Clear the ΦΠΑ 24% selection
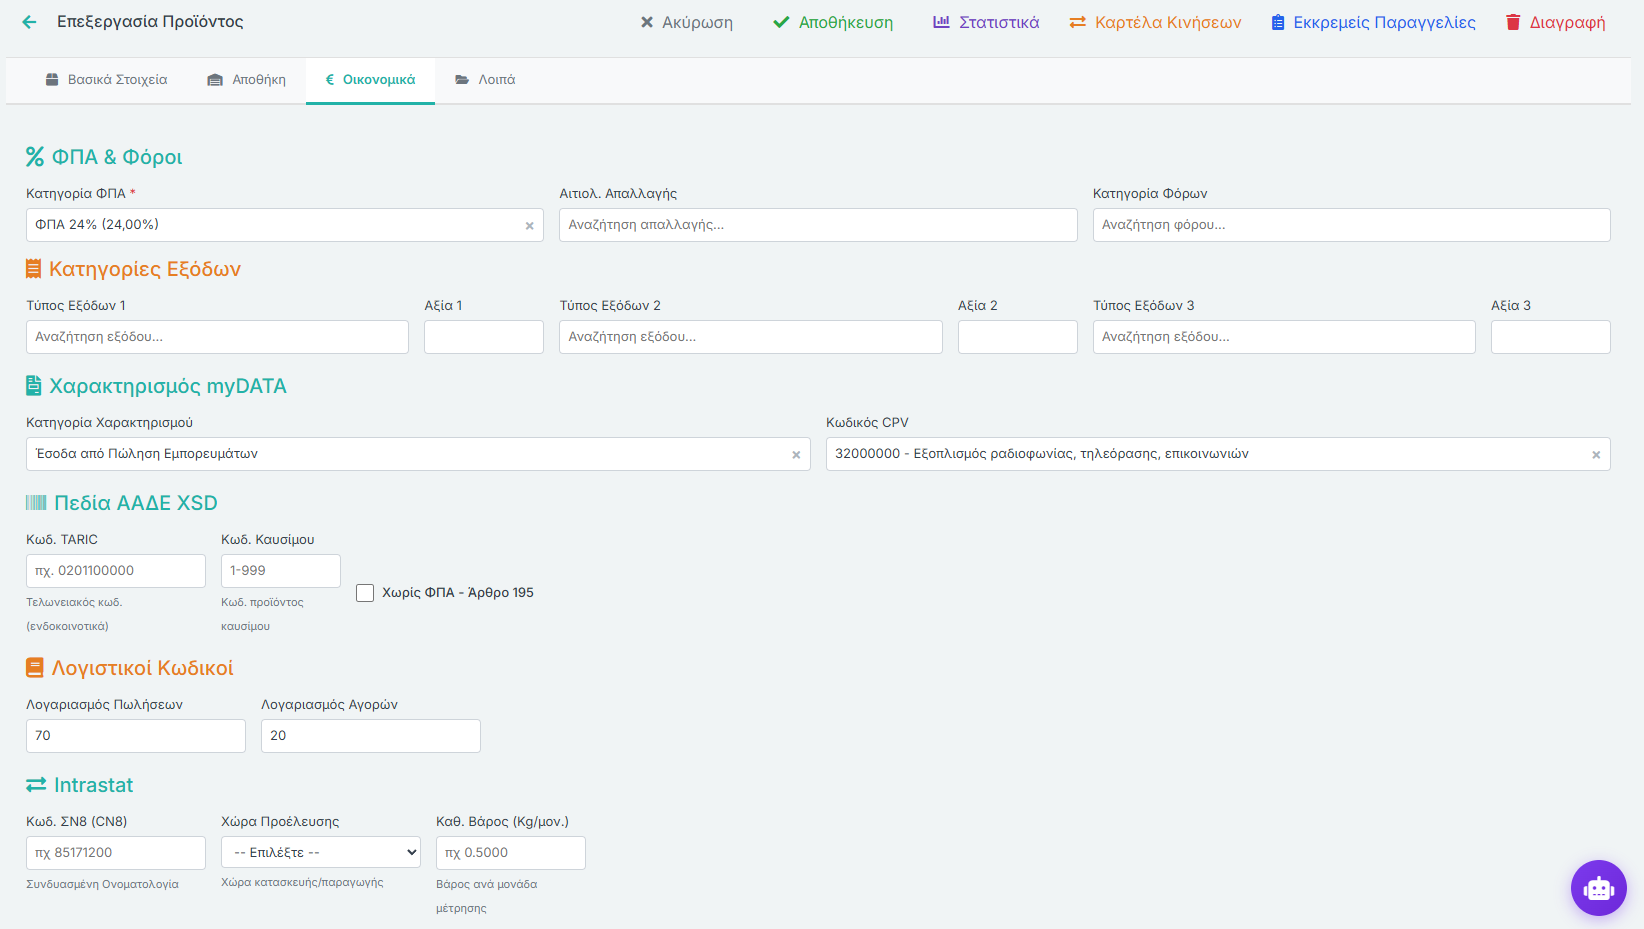The width and height of the screenshot is (1644, 929). [x=529, y=226]
